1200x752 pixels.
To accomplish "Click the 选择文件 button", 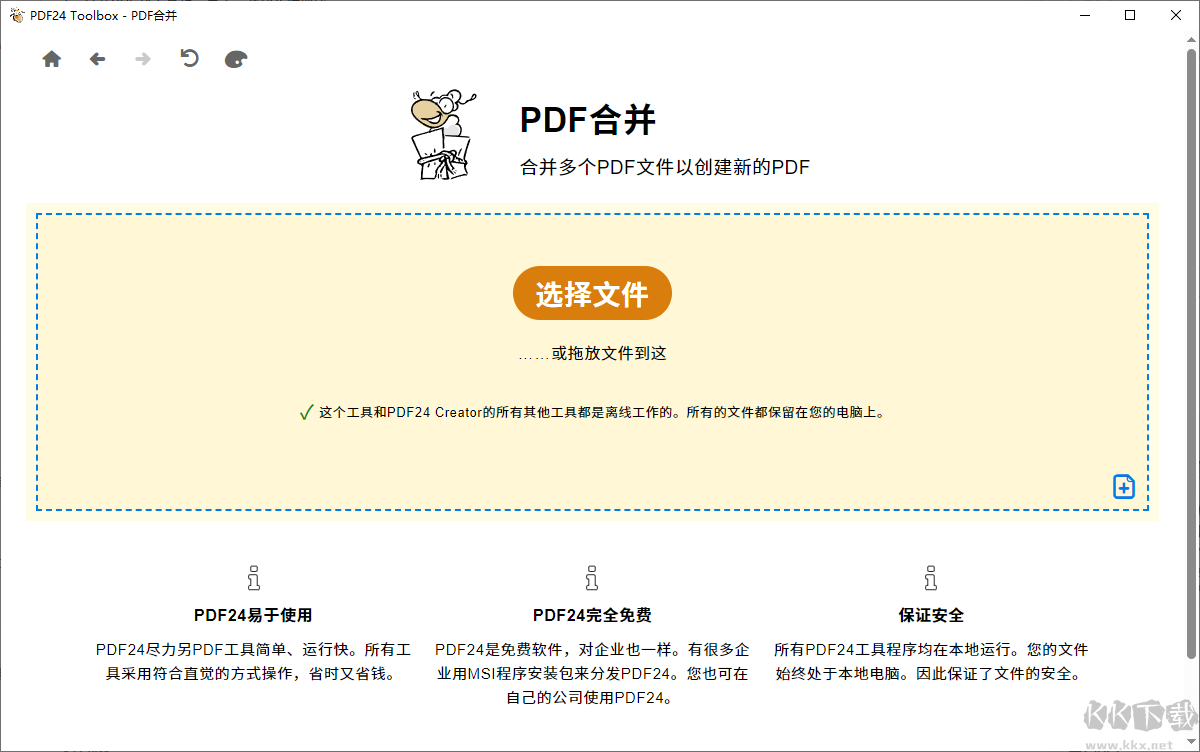I will click(x=592, y=293).
